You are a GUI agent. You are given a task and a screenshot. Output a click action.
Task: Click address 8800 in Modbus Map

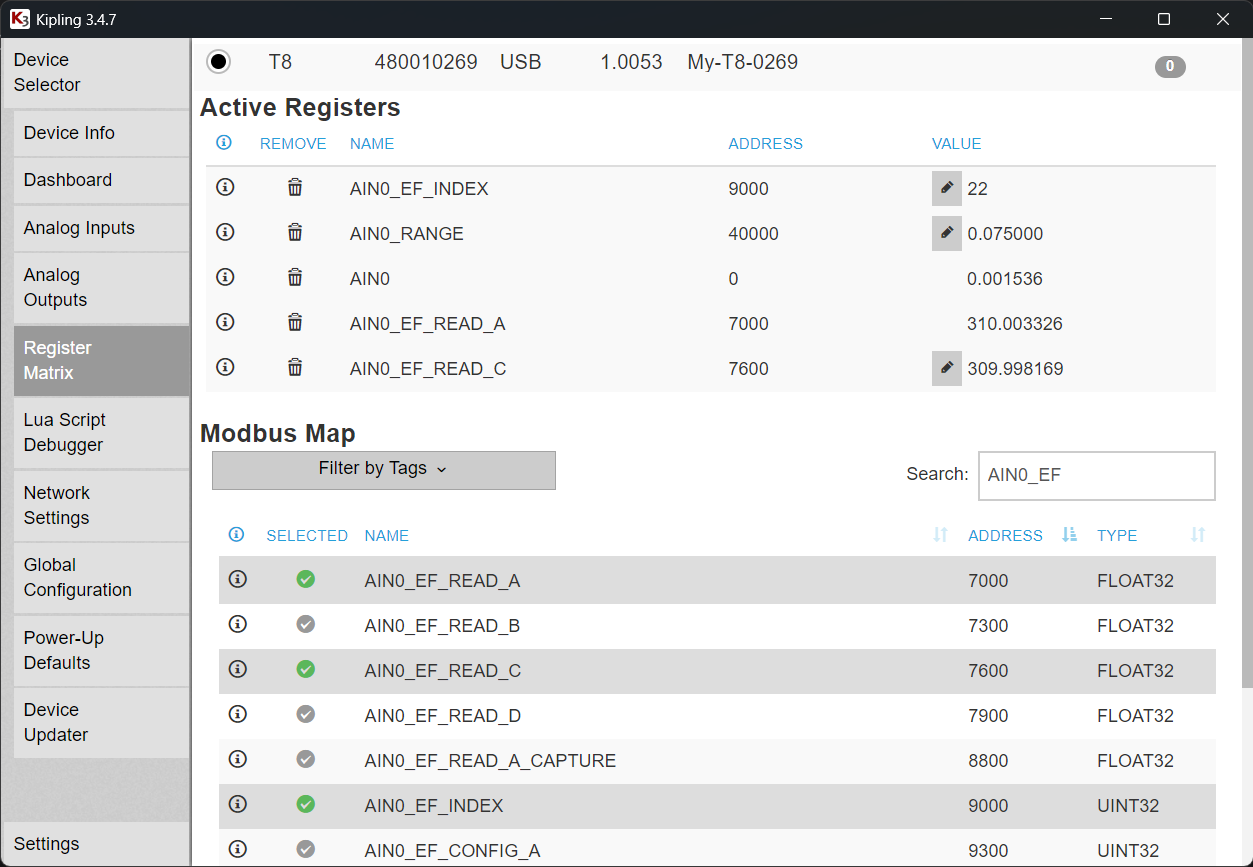pyautogui.click(x=988, y=761)
